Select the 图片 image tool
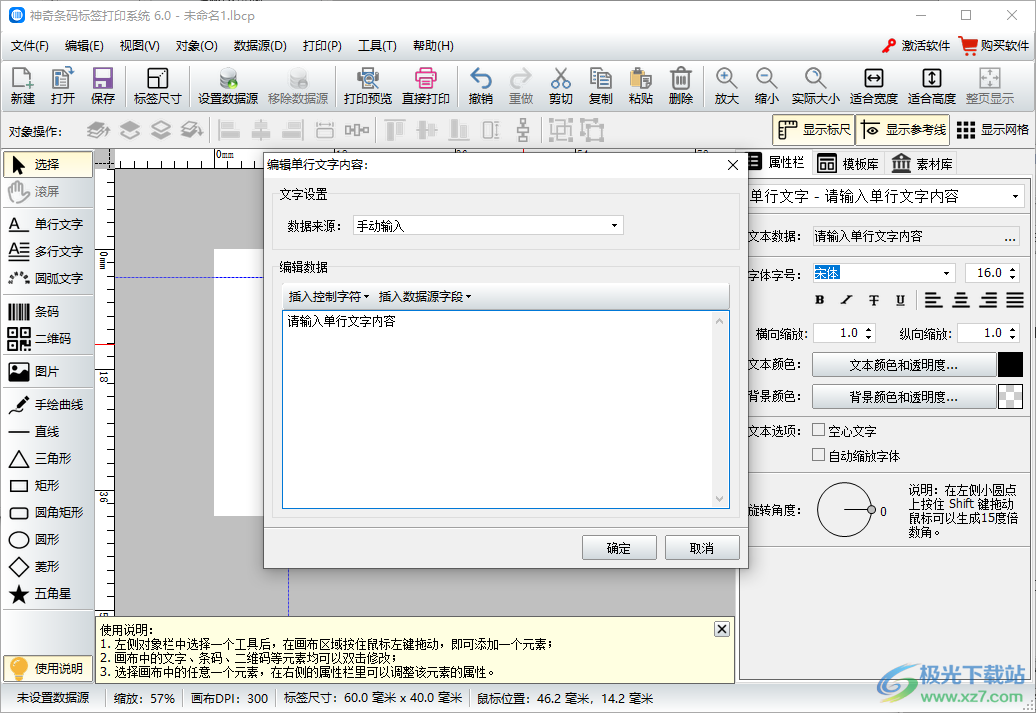Viewport: 1036px width, 713px height. point(48,371)
